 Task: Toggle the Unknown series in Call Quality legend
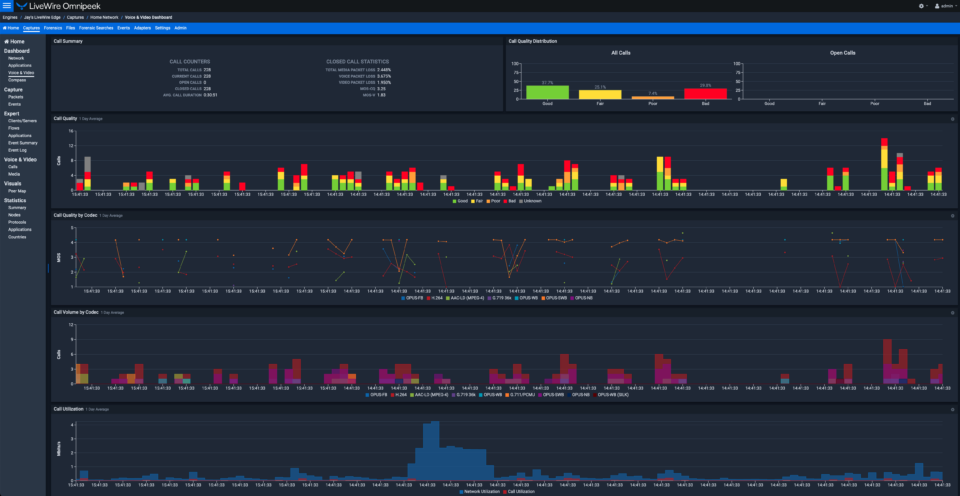534,200
